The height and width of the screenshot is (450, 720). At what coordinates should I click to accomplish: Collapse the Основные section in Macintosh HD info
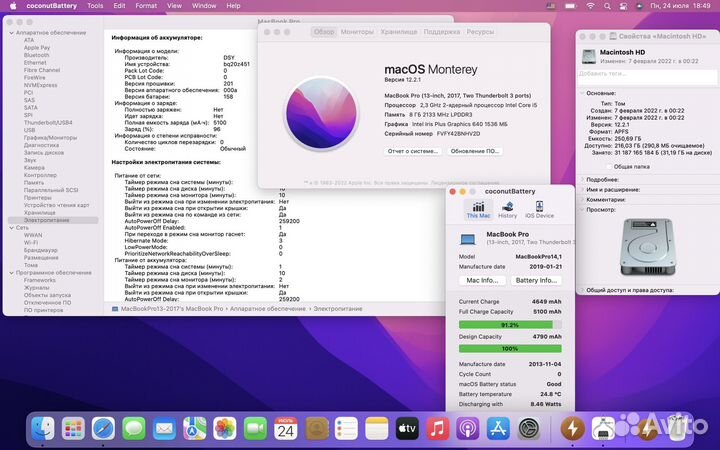(x=582, y=93)
